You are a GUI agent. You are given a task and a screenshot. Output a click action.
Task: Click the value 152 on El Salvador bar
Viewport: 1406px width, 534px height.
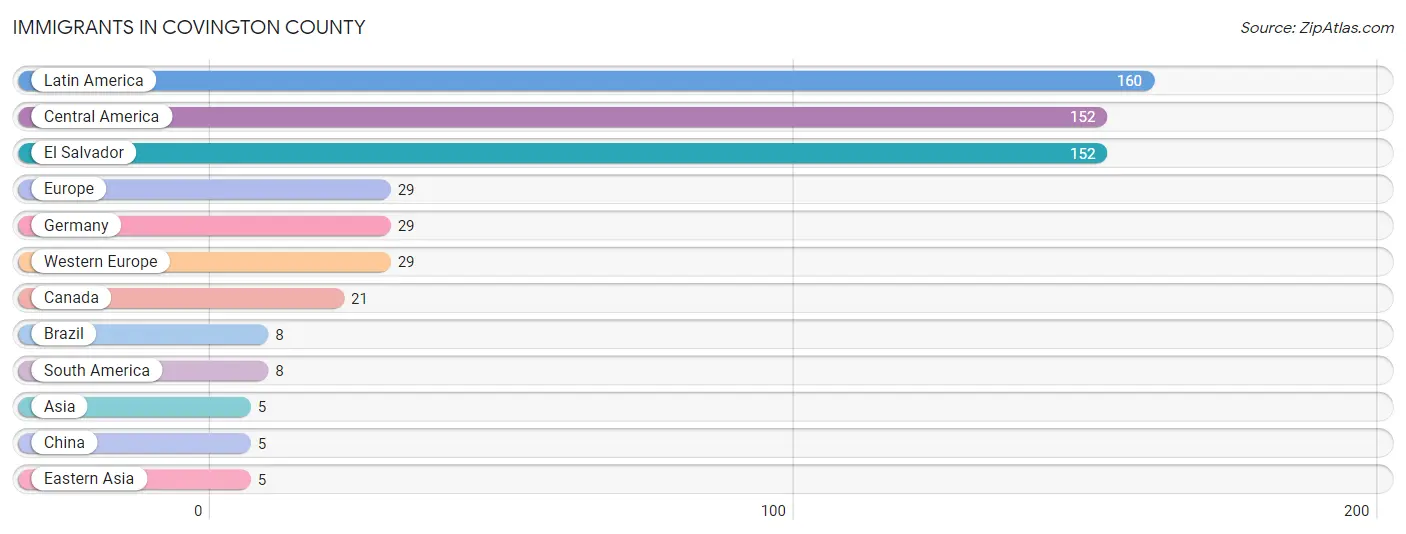pos(1082,154)
